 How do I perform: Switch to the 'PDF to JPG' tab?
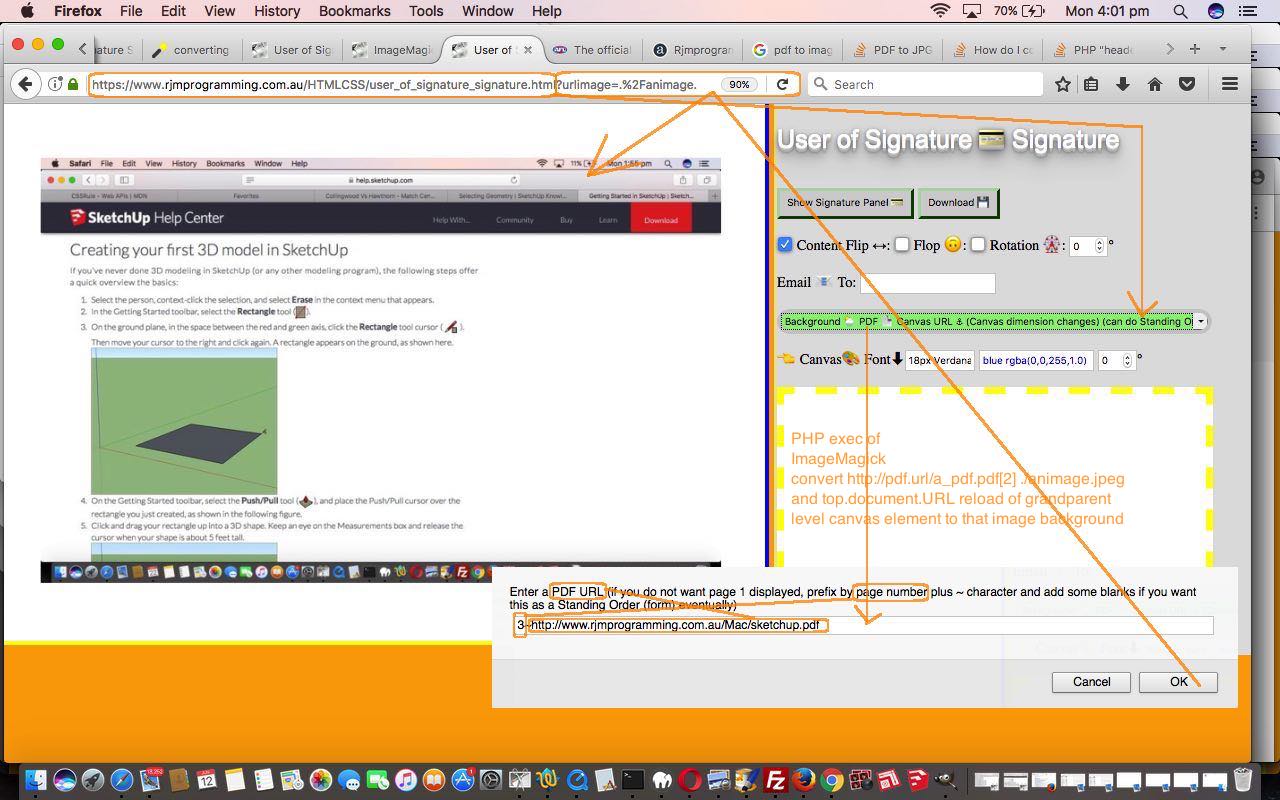click(x=892, y=49)
